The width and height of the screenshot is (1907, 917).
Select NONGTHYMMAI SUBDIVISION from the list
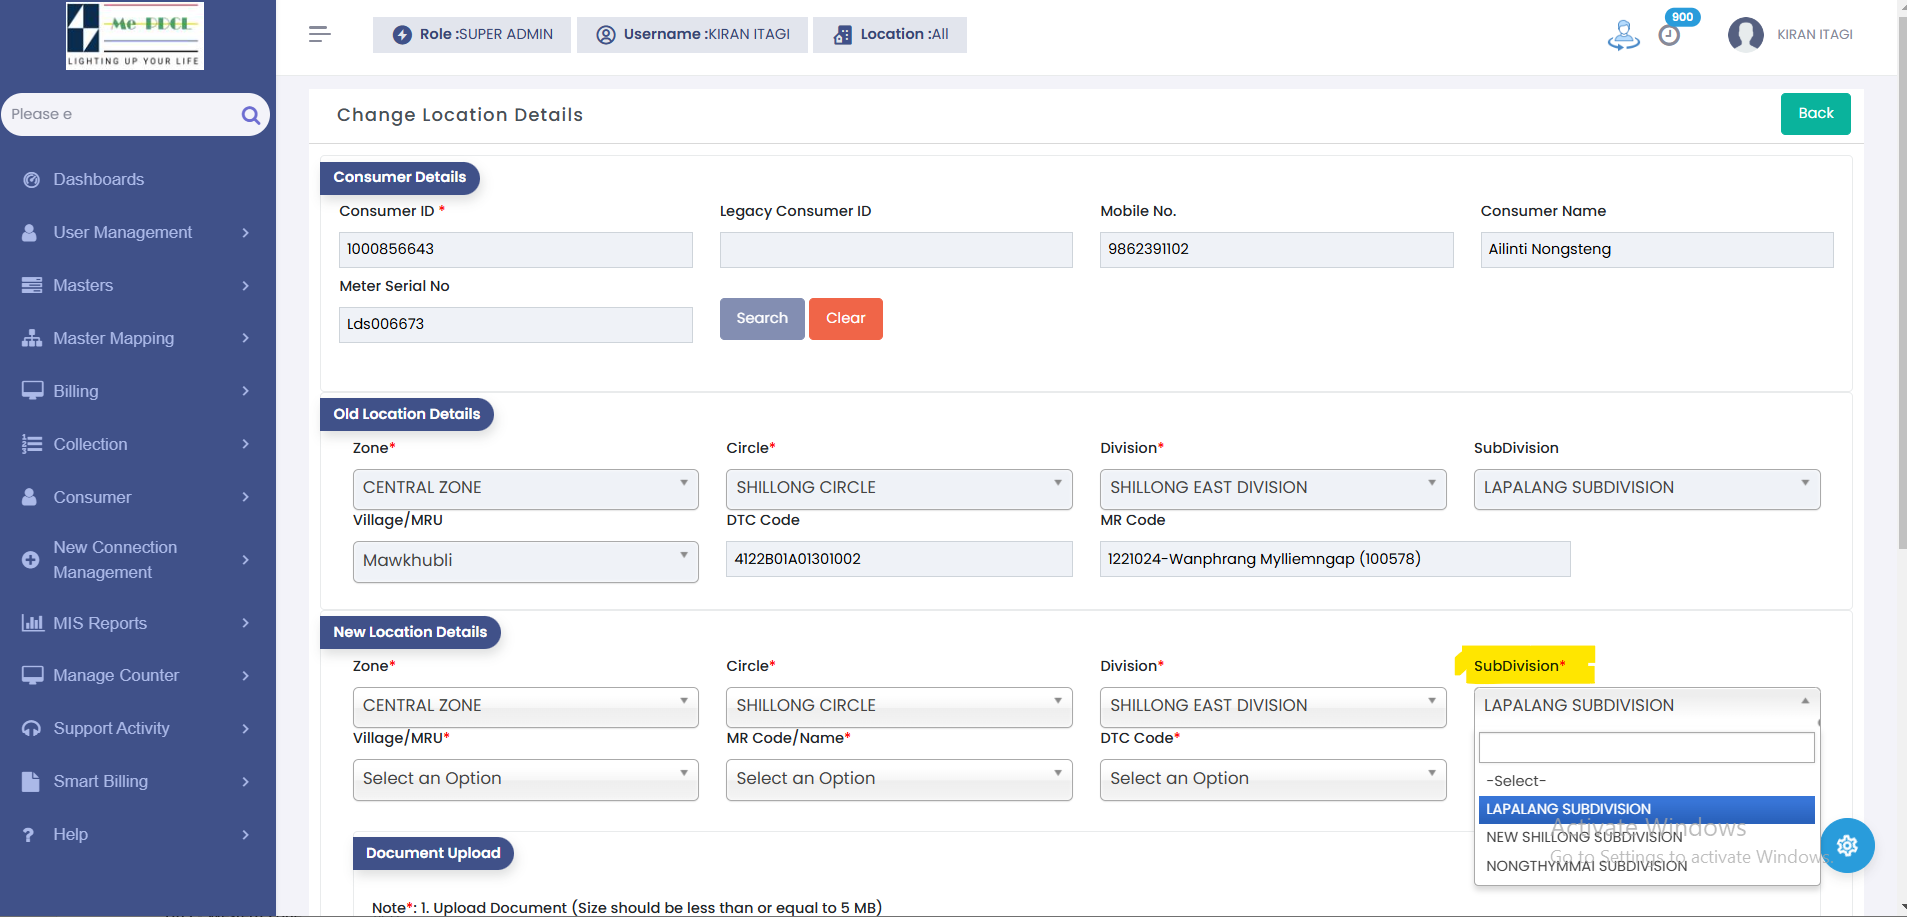point(1586,866)
